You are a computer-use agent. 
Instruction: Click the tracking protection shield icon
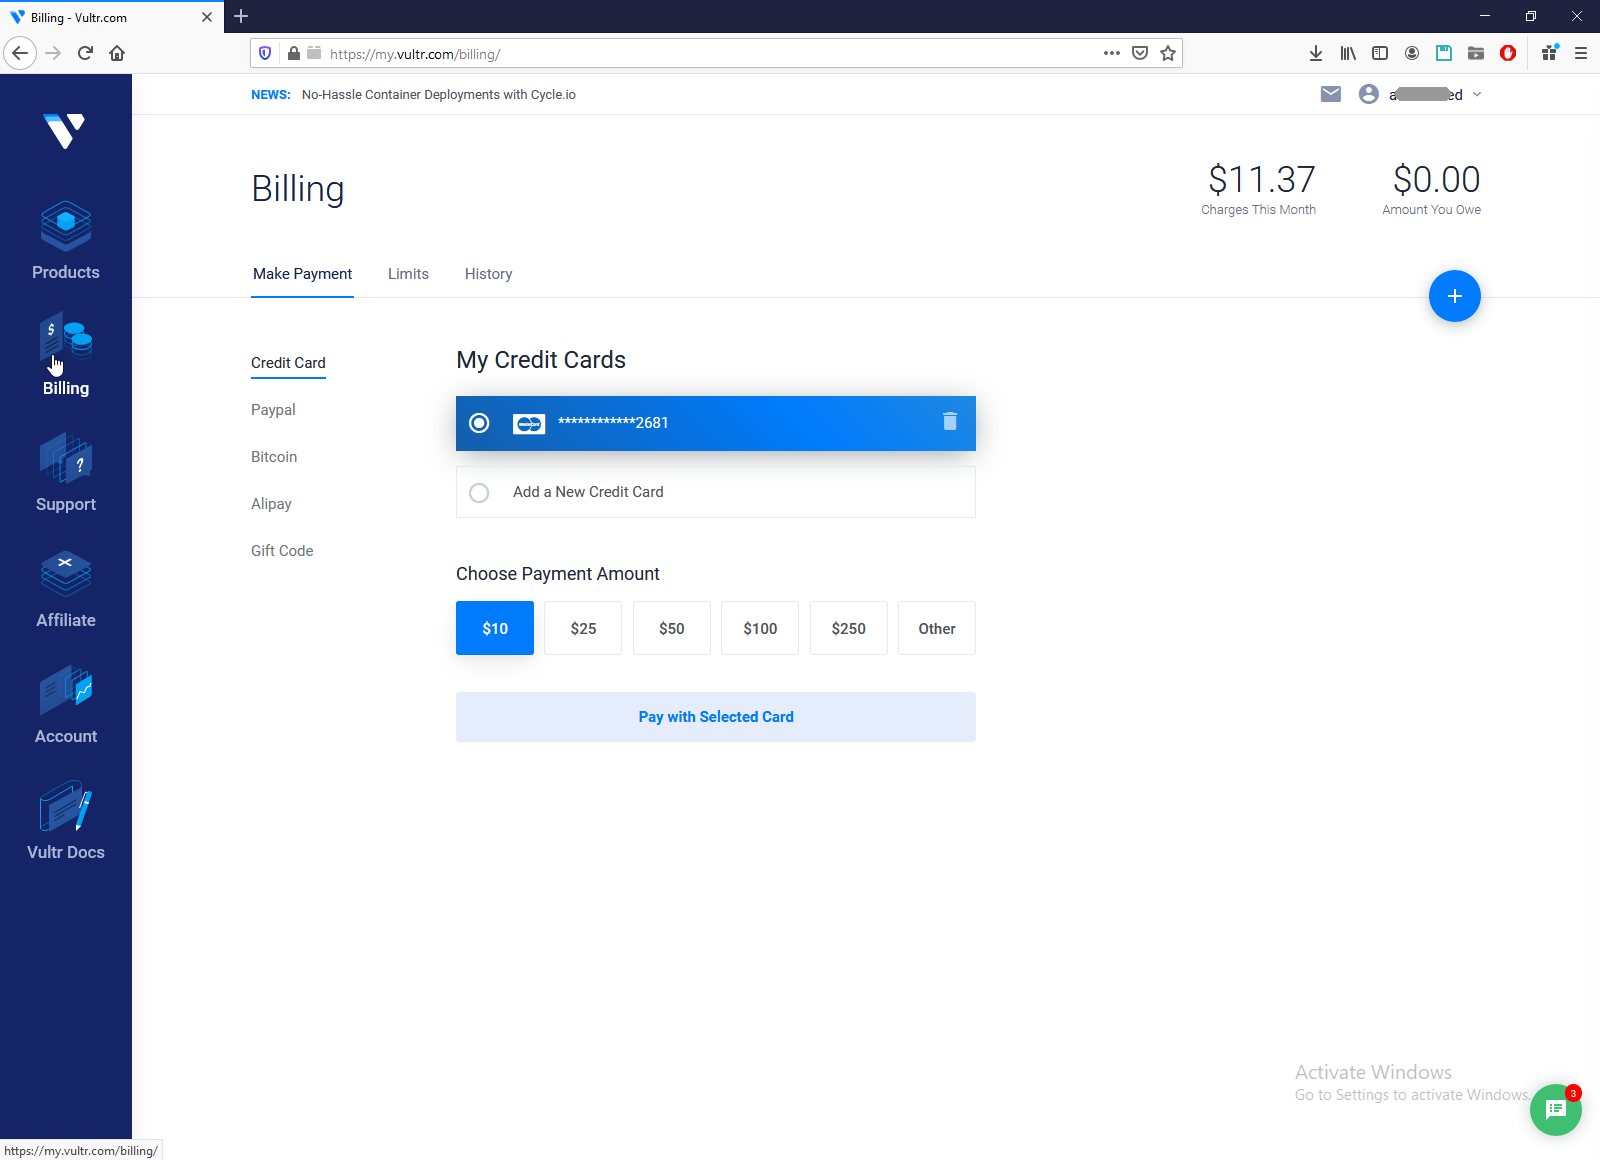[x=265, y=53]
